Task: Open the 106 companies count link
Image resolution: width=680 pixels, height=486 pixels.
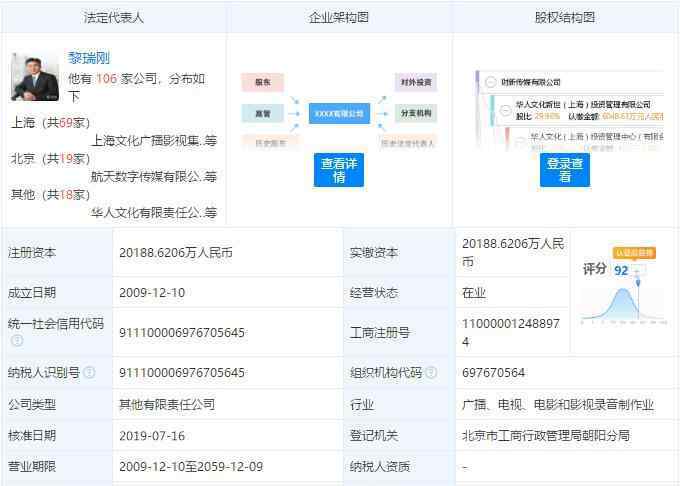Action: point(108,77)
